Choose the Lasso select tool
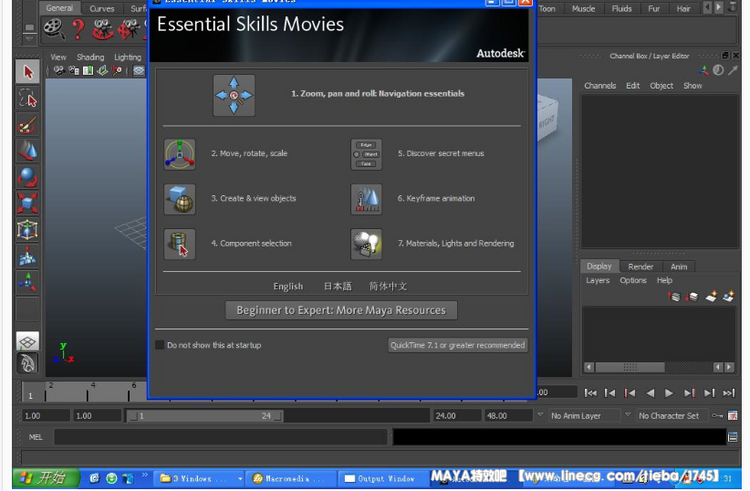This screenshot has height=491, width=750. [x=28, y=98]
